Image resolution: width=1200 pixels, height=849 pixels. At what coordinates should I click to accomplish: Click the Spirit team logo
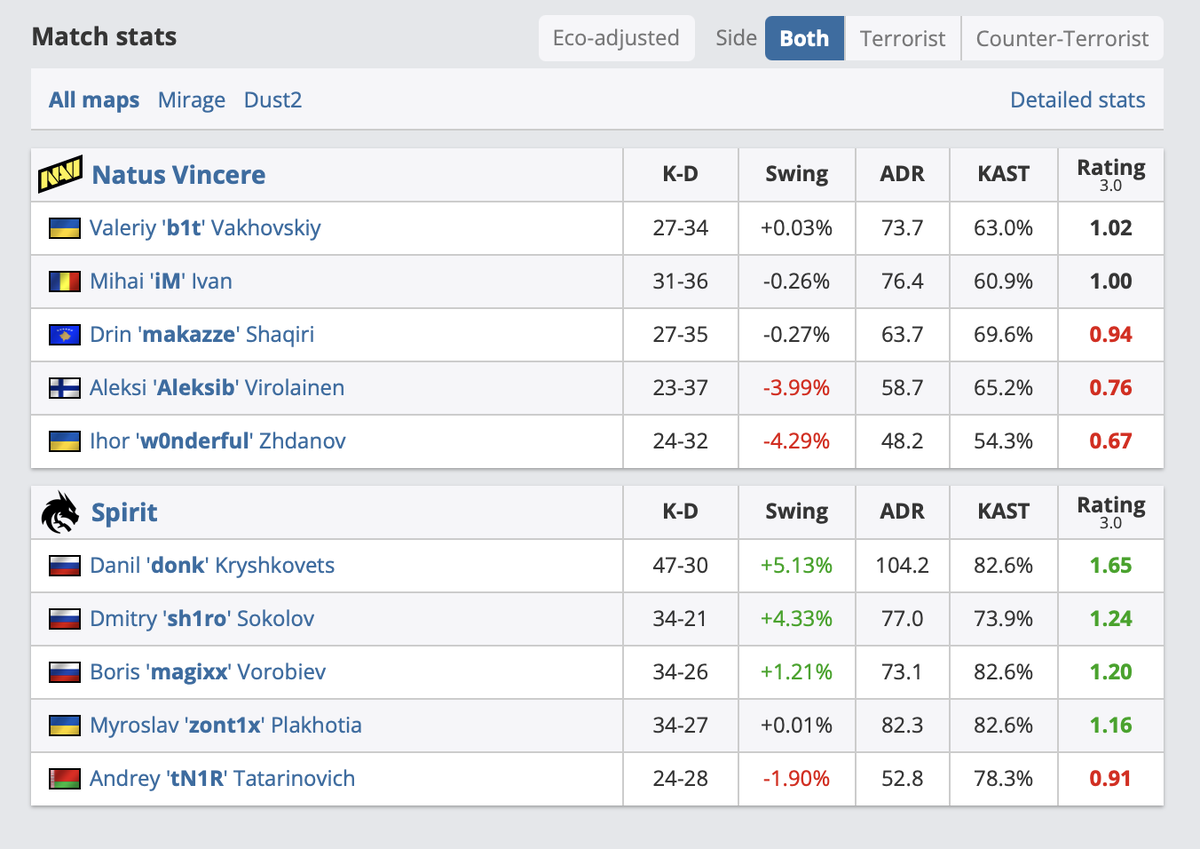coord(59,511)
